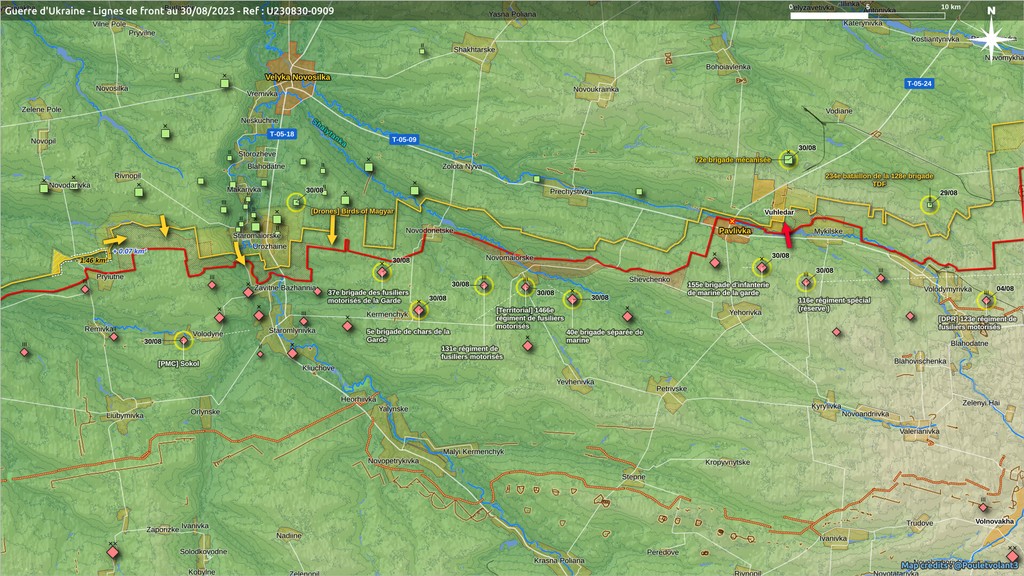Click the T-05-09 road shield
Screen dimensions: 1024x576
404,139
